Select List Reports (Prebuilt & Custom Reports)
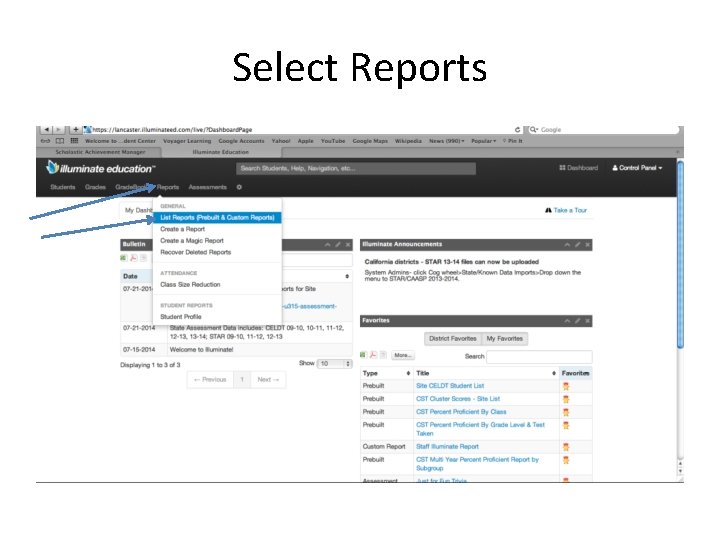This screenshot has height=540, width=720. [217, 218]
